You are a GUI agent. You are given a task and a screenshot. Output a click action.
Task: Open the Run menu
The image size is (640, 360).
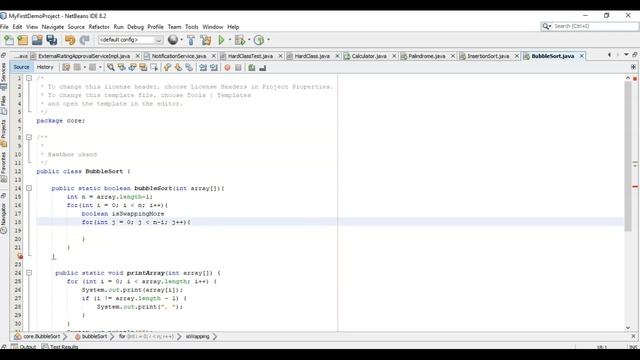coord(118,27)
